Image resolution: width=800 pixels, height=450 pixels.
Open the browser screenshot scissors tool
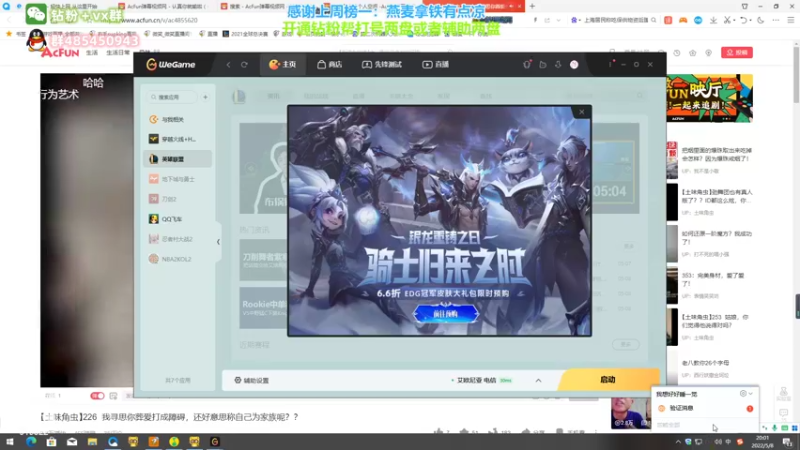point(727,20)
